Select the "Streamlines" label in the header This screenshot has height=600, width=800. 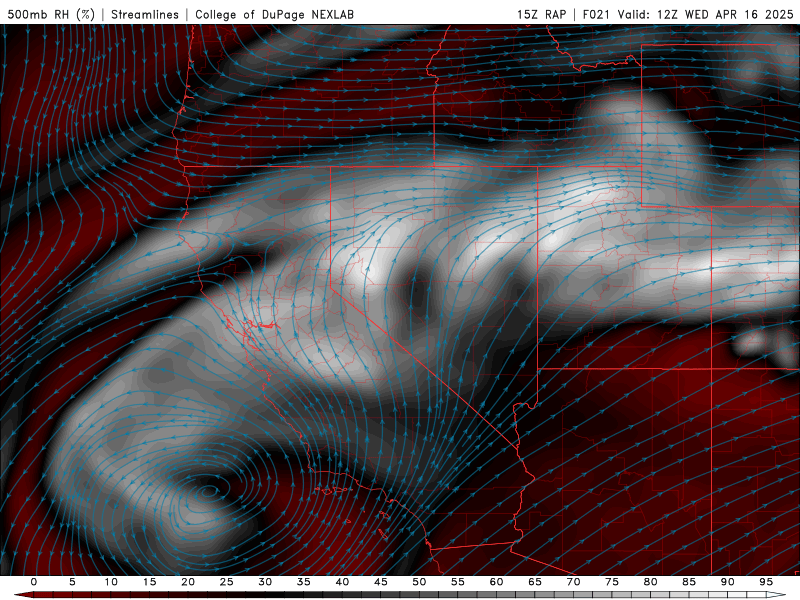145,14
